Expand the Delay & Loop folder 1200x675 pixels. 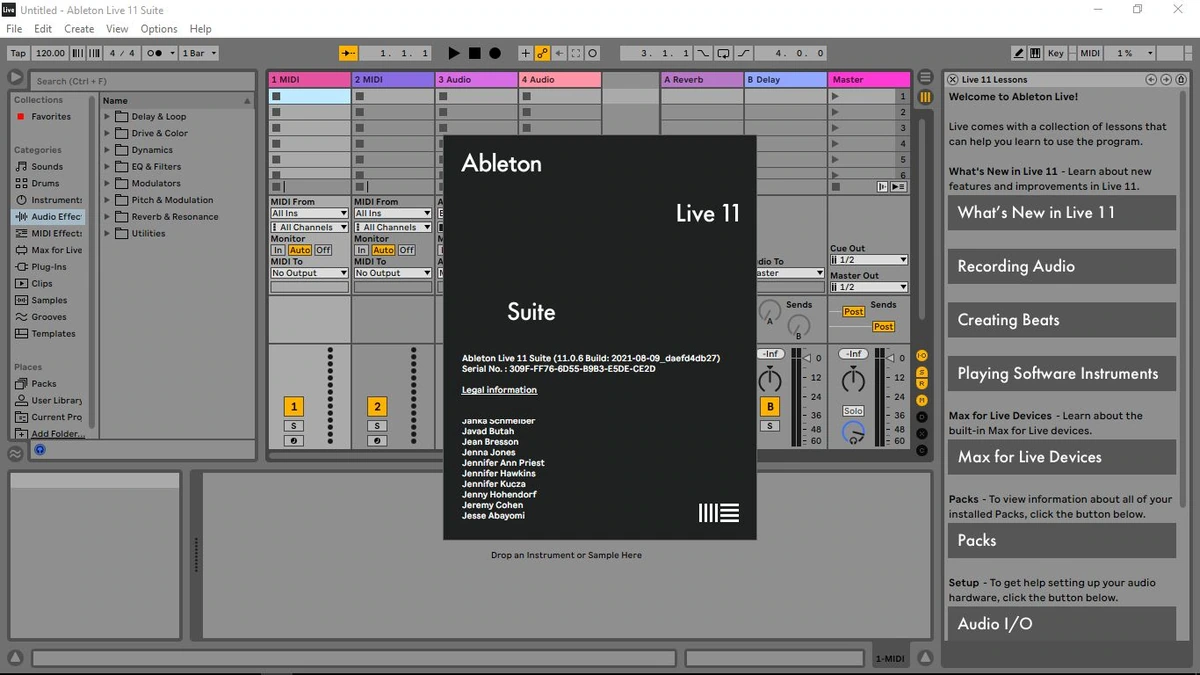(107, 117)
